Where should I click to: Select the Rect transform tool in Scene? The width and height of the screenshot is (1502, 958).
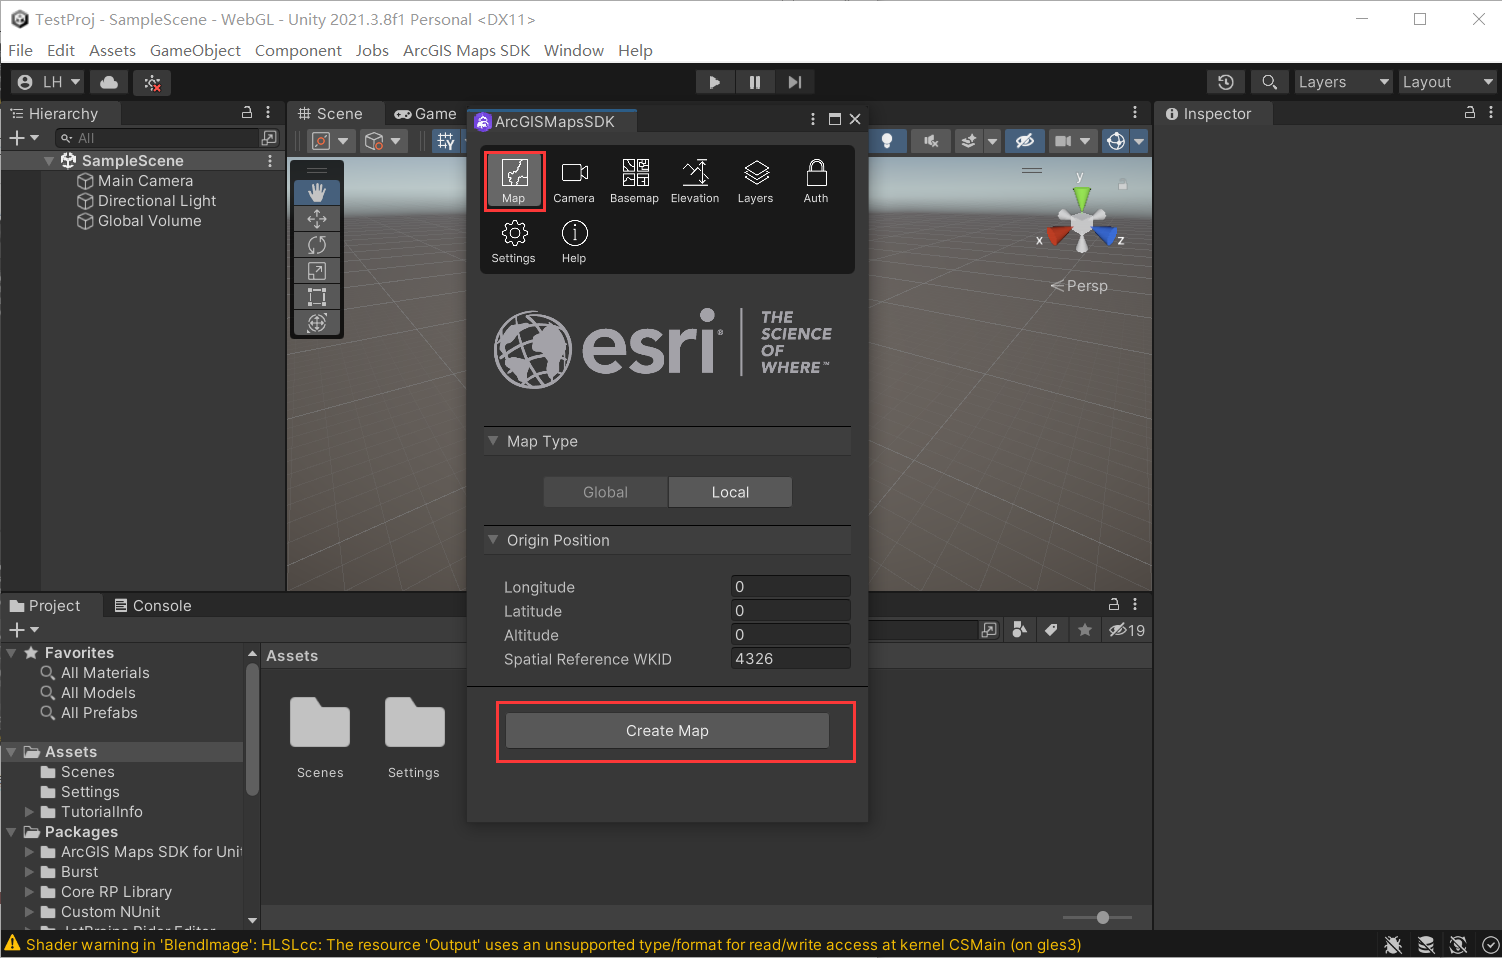[x=317, y=297]
